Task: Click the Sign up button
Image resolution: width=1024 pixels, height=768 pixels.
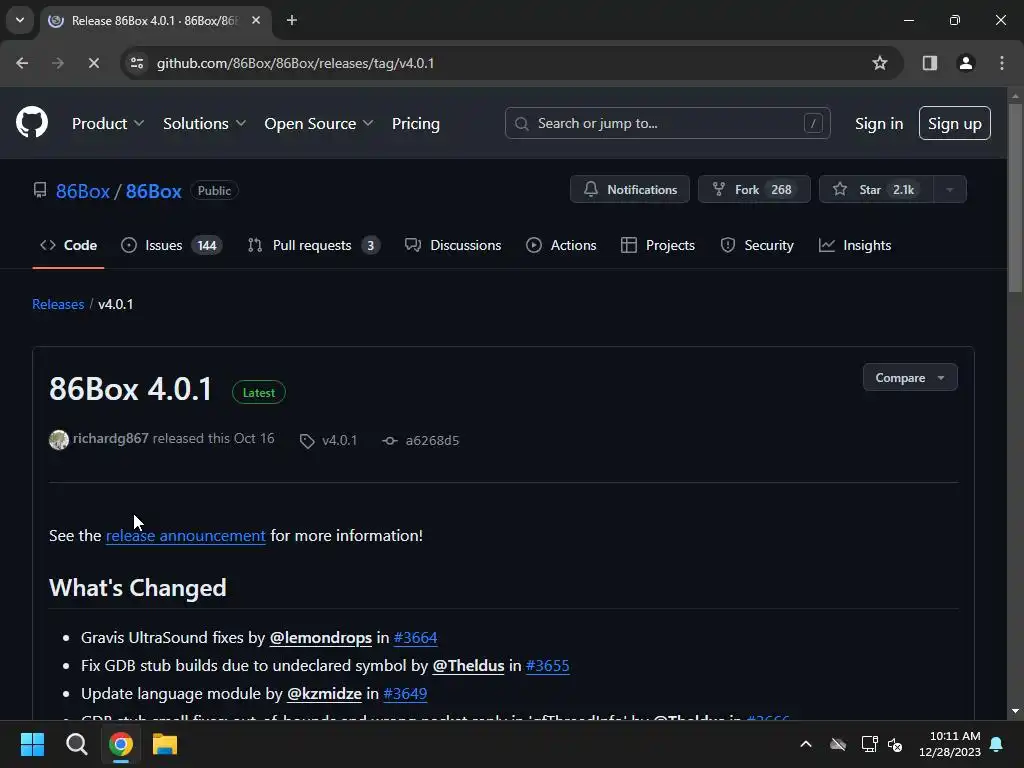Action: click(954, 123)
